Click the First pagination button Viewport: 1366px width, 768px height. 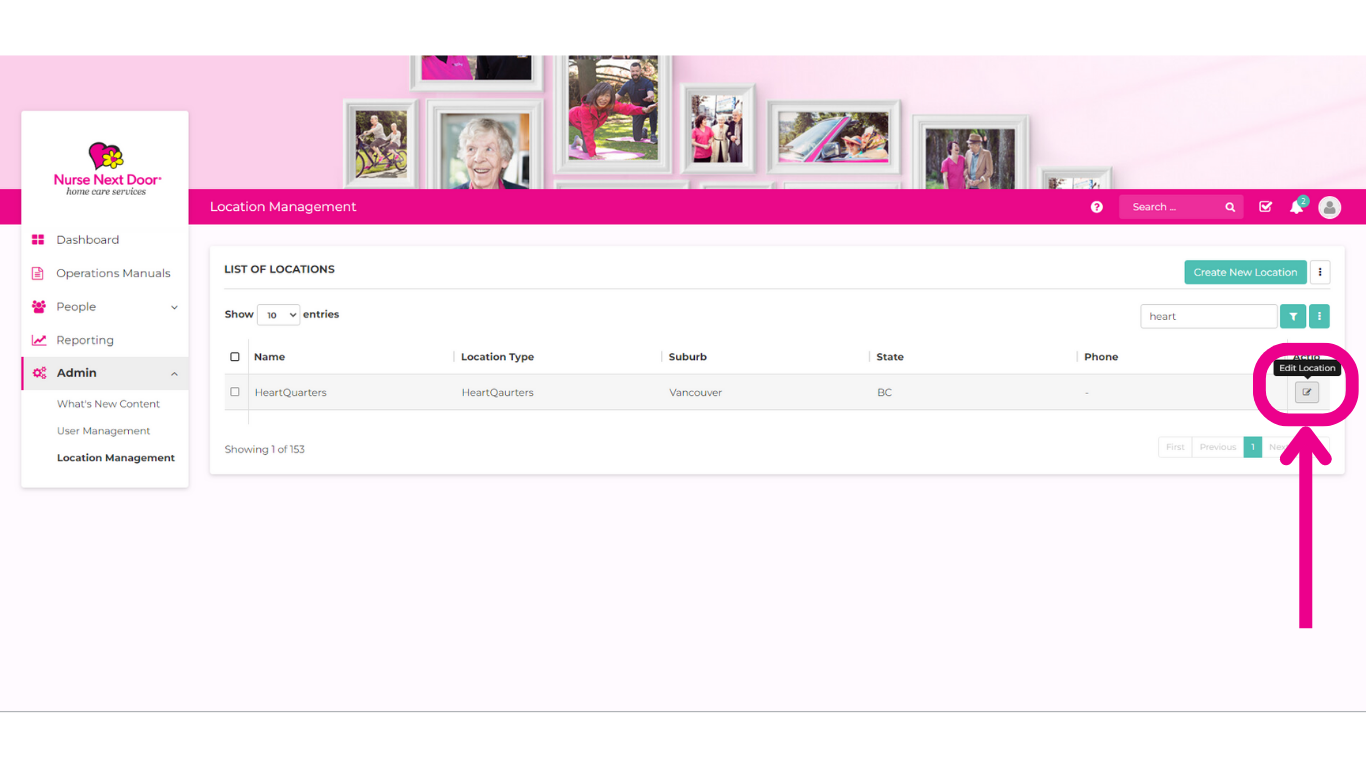click(1175, 447)
